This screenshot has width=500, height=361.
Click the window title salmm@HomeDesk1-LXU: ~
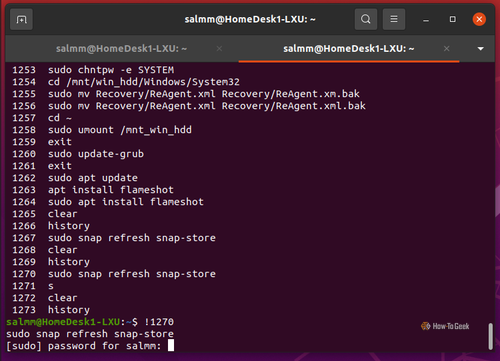250,19
